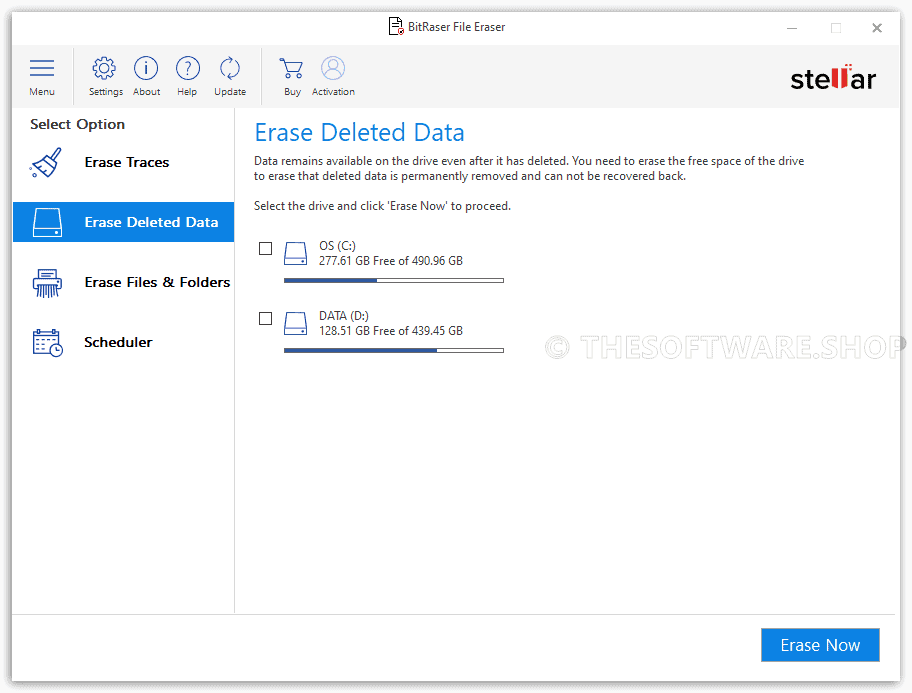Image resolution: width=912 pixels, height=693 pixels.
Task: Close the BitRaser File Eraser window
Action: pyautogui.click(x=877, y=27)
